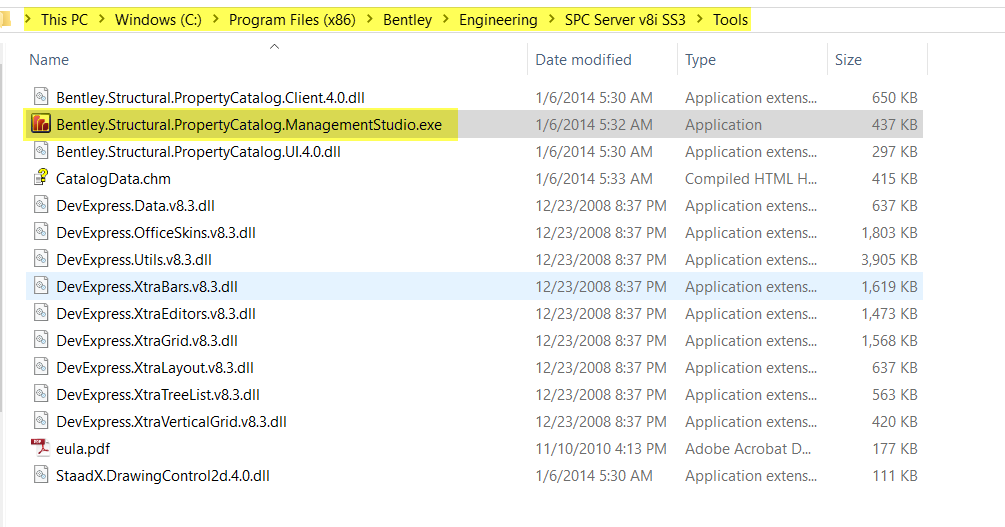1005x527 pixels.
Task: Select the DevExpress.XtraBars.v8.3.dll row
Action: click(x=474, y=286)
